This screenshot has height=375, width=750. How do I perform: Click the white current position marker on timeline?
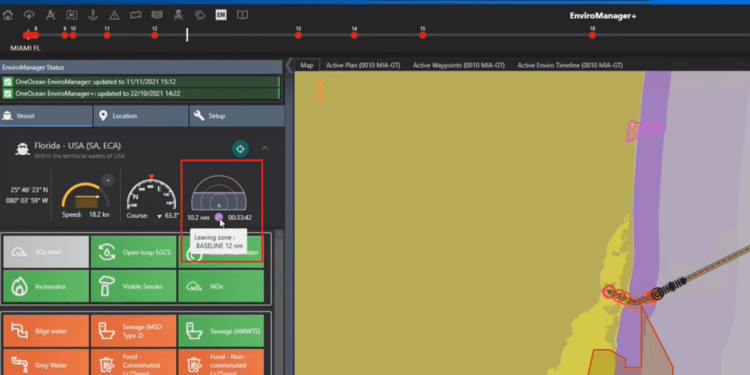pyautogui.click(x=187, y=34)
